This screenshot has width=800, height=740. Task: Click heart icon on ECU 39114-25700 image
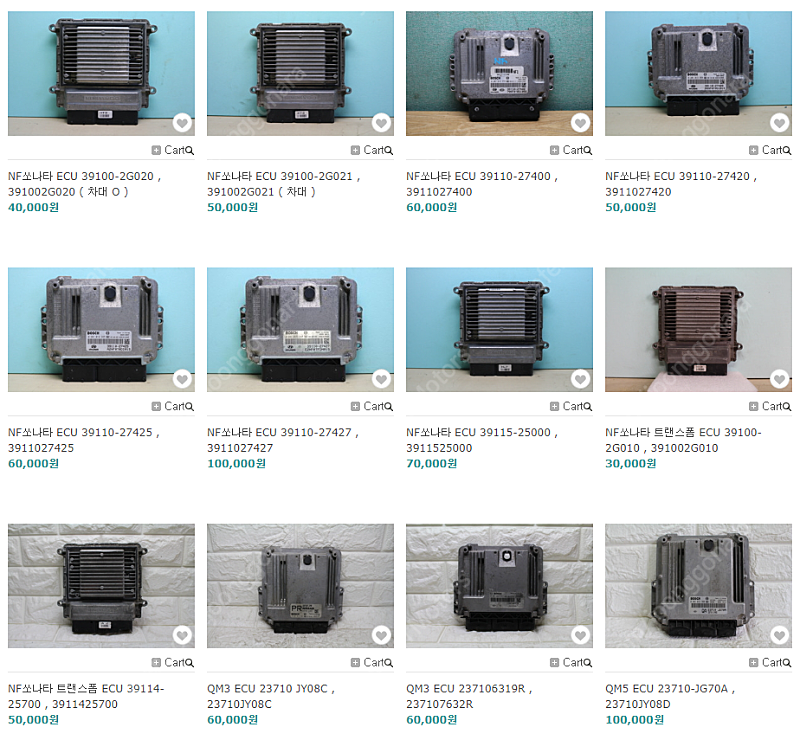pyautogui.click(x=182, y=635)
